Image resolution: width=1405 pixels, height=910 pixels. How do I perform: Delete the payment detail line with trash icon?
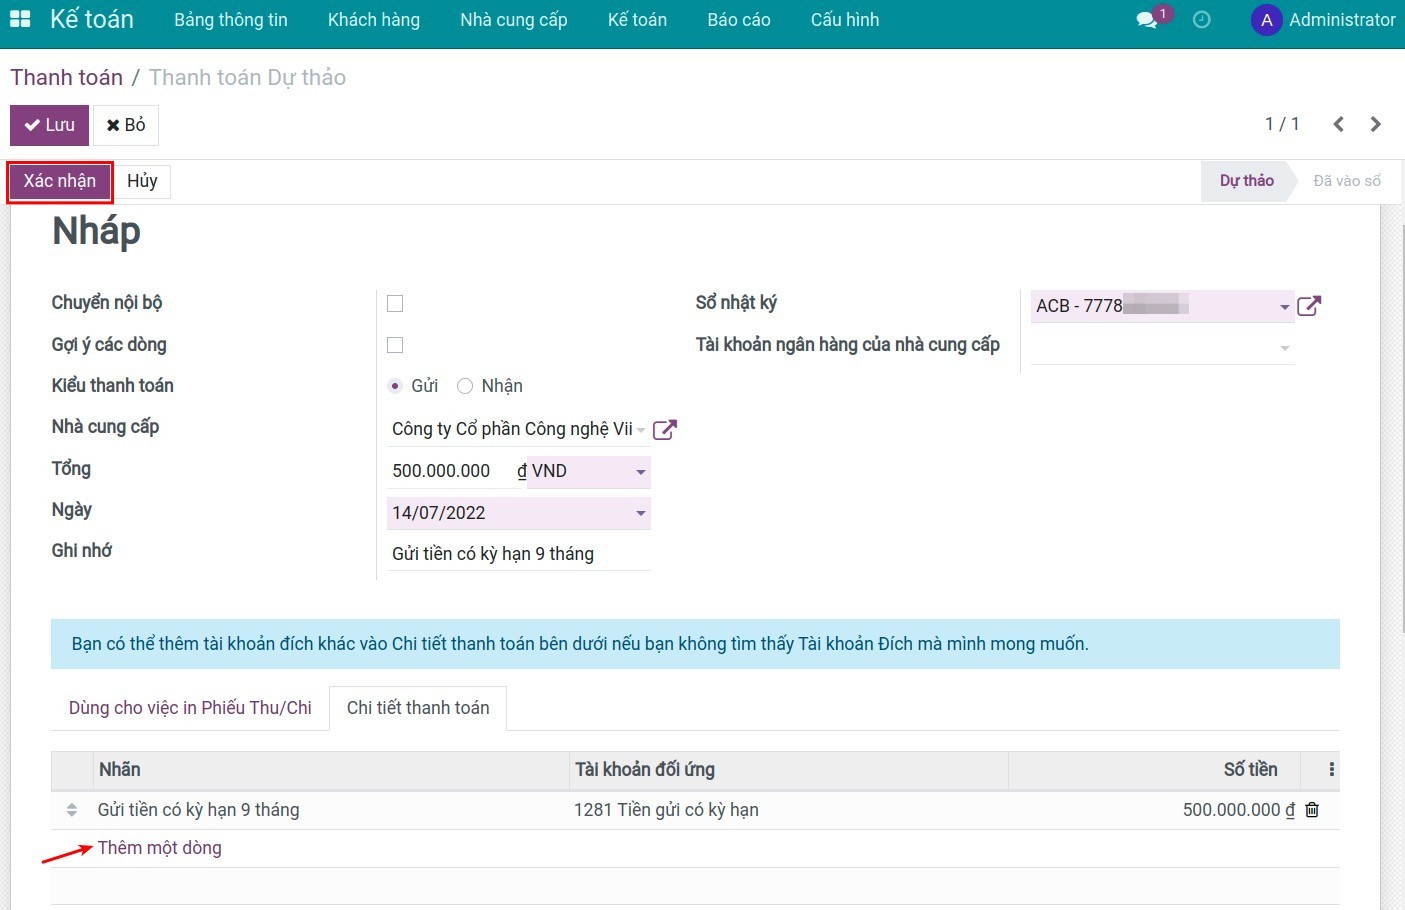(x=1312, y=810)
